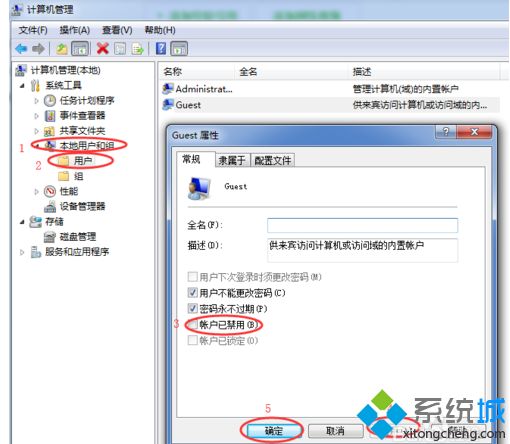Click the blue help question mark icon
Image resolution: width=510 pixels, height=444 pixels.
[x=161, y=48]
